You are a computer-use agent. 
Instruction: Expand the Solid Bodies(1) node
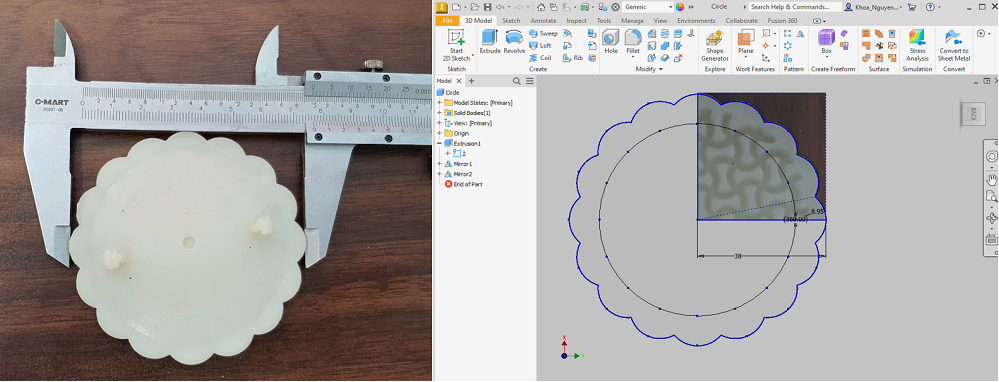tap(439, 113)
